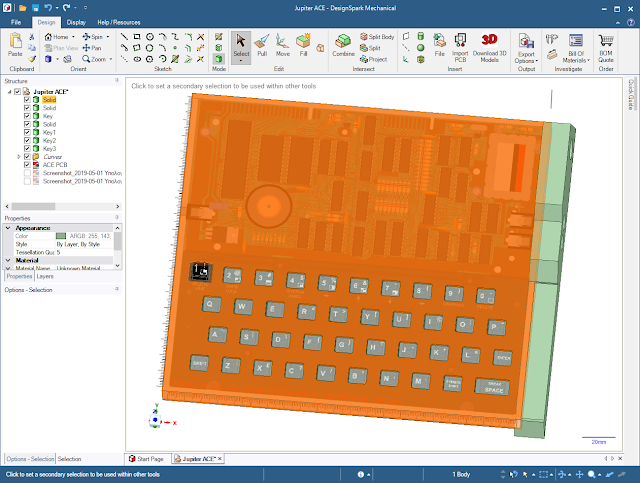Image resolution: width=640 pixels, height=483 pixels.
Task: Open the Help question mark icon
Action: (x=631, y=22)
